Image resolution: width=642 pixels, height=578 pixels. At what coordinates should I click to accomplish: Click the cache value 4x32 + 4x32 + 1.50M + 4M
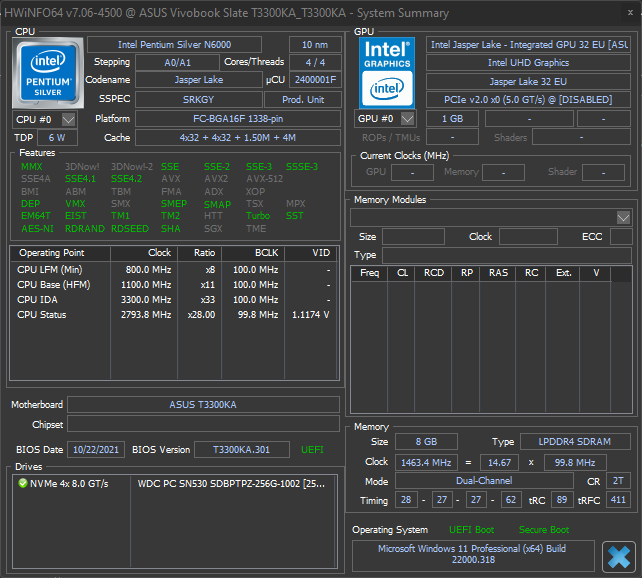click(x=238, y=138)
